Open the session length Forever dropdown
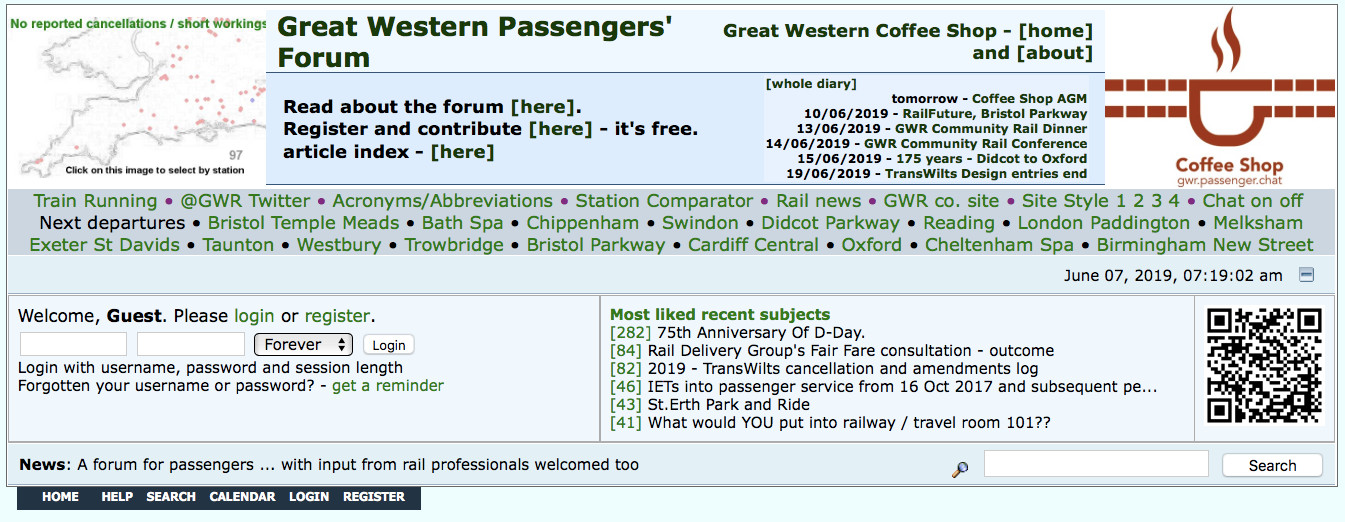The height and width of the screenshot is (522, 1345). pyautogui.click(x=303, y=344)
